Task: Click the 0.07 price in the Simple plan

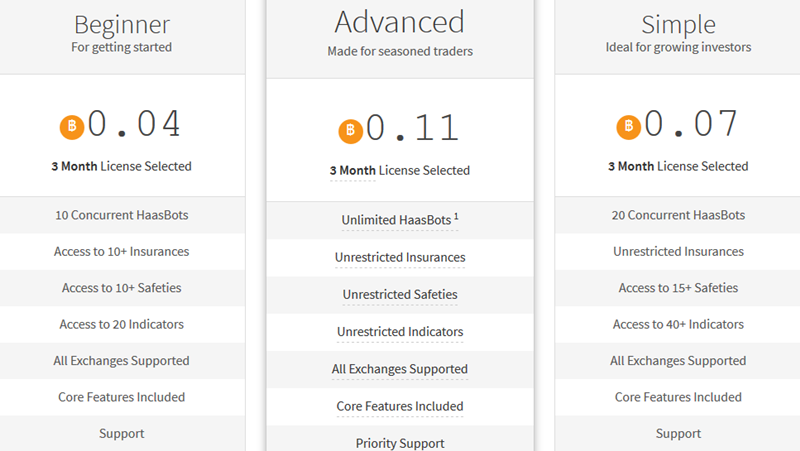Action: click(692, 125)
